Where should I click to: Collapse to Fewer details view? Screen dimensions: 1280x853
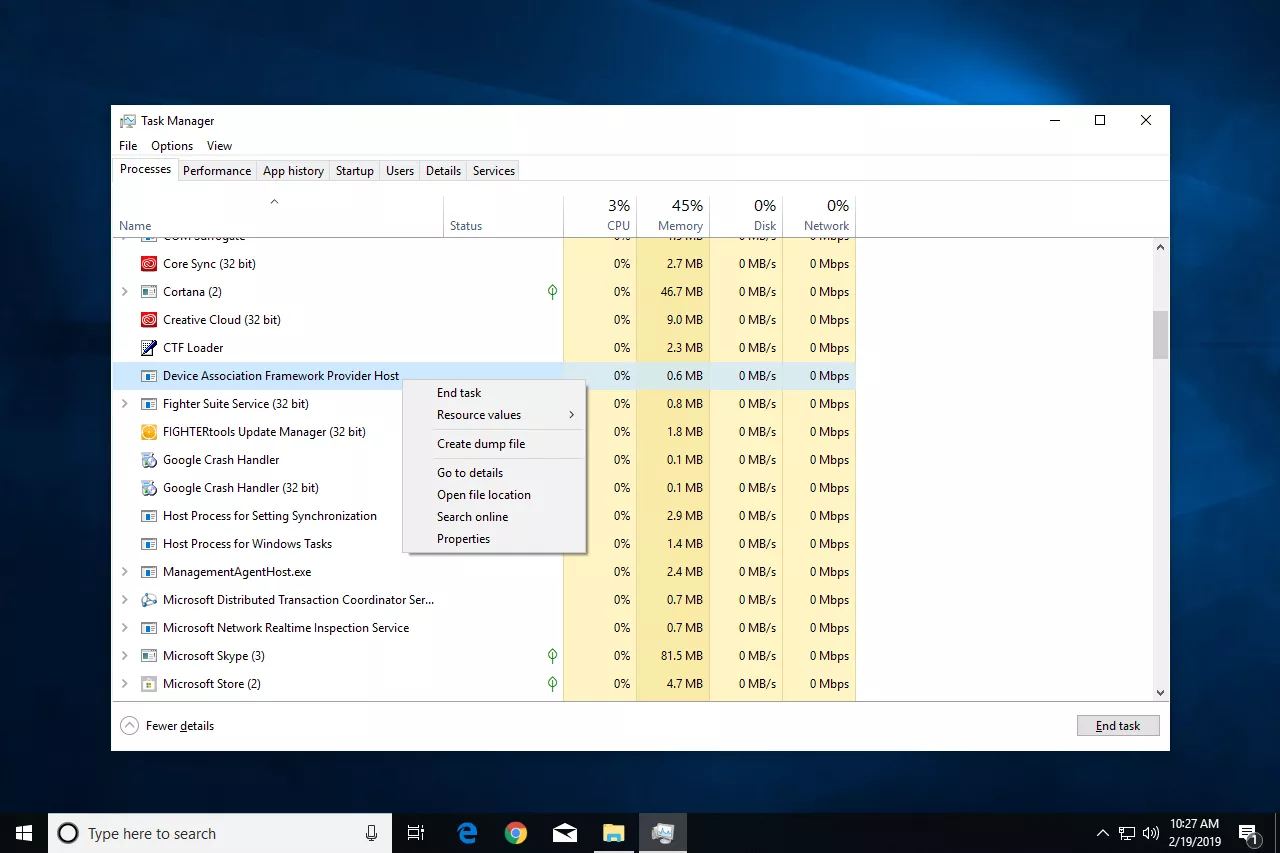(167, 726)
